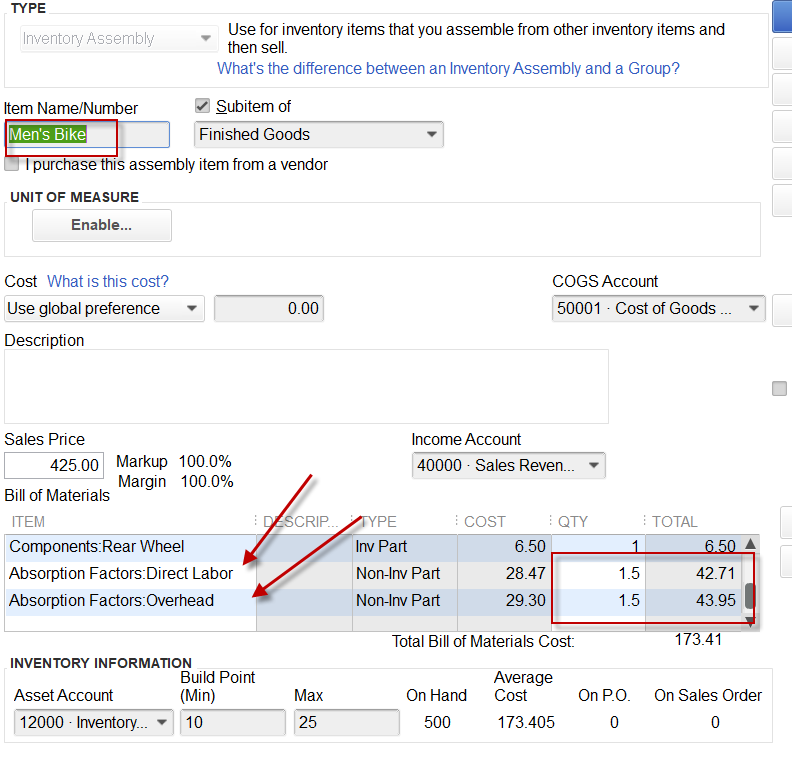Open the What is this cost link
The image size is (792, 766).
click(x=108, y=281)
